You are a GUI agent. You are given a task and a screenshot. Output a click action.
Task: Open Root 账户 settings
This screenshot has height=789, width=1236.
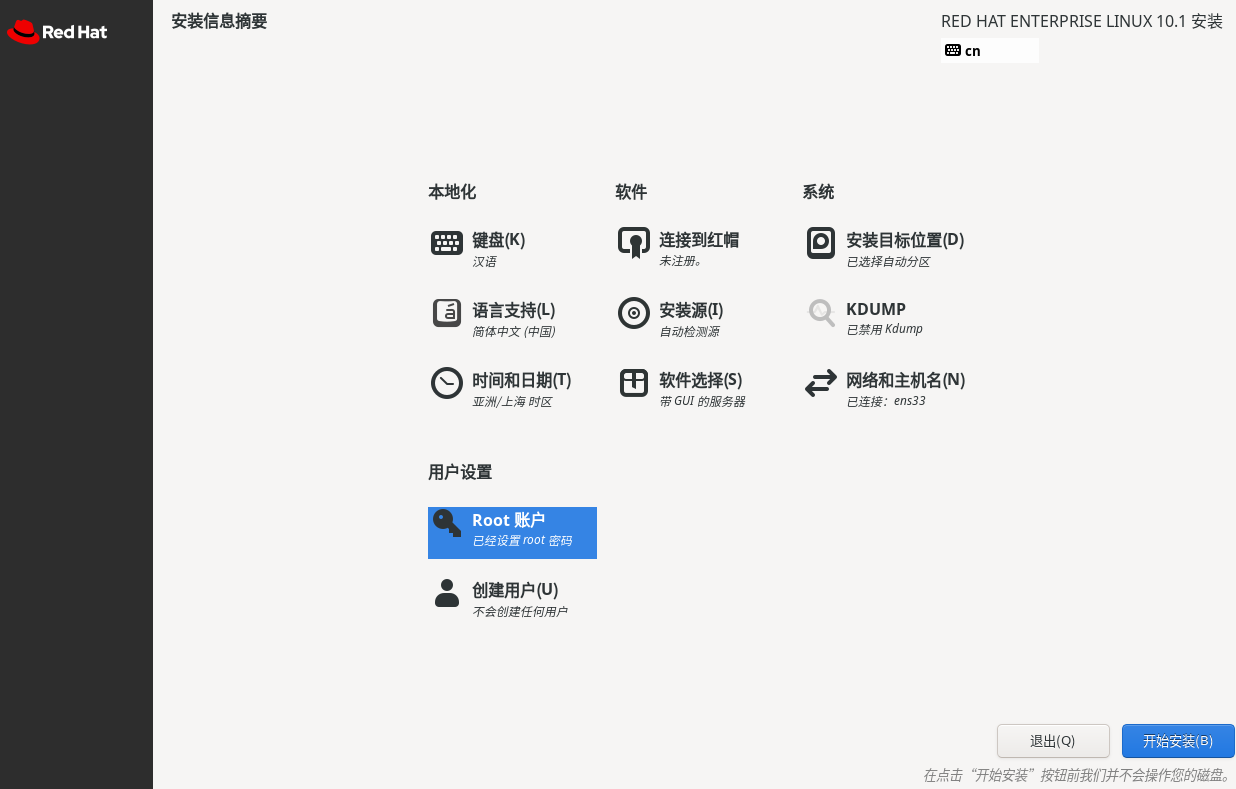[x=512, y=533]
